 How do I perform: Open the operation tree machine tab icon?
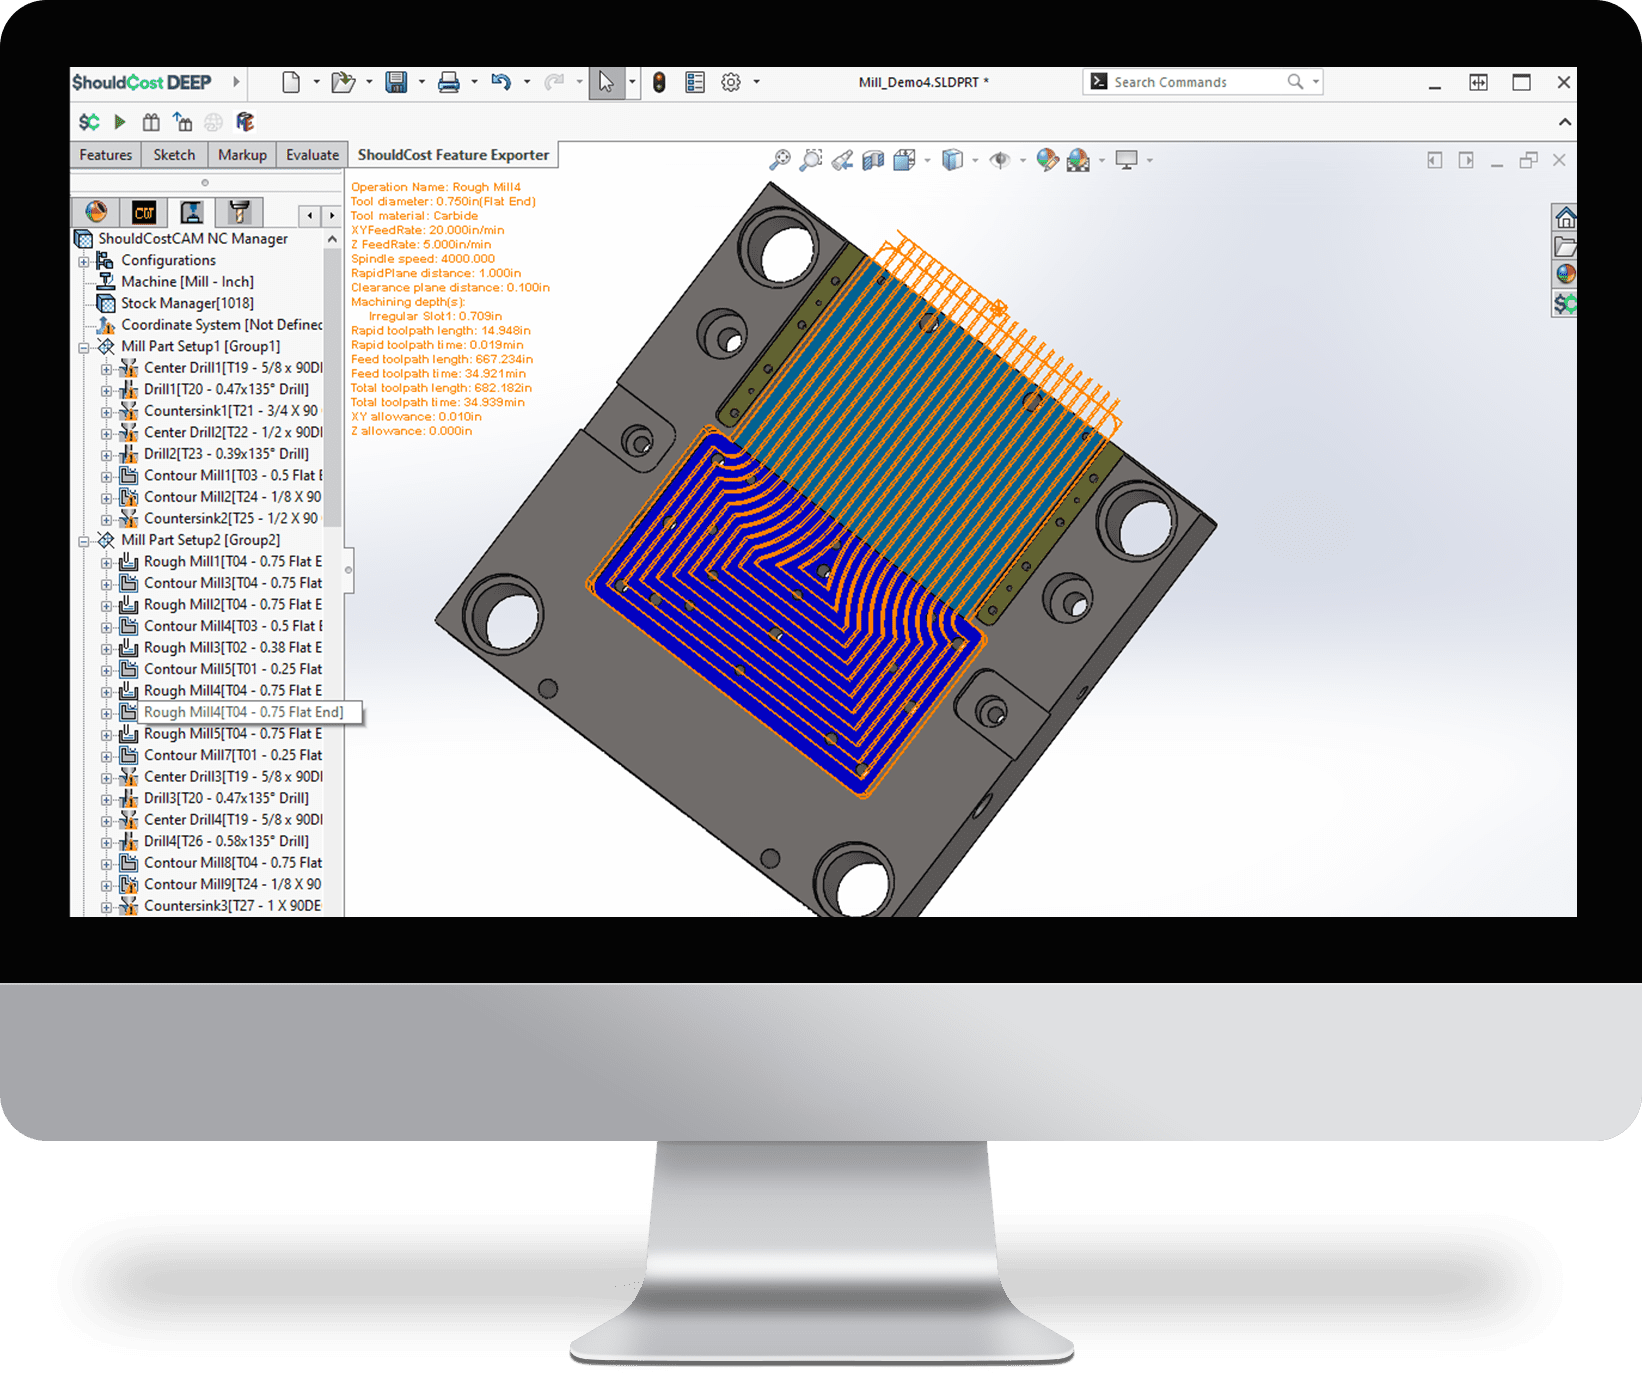click(x=192, y=212)
